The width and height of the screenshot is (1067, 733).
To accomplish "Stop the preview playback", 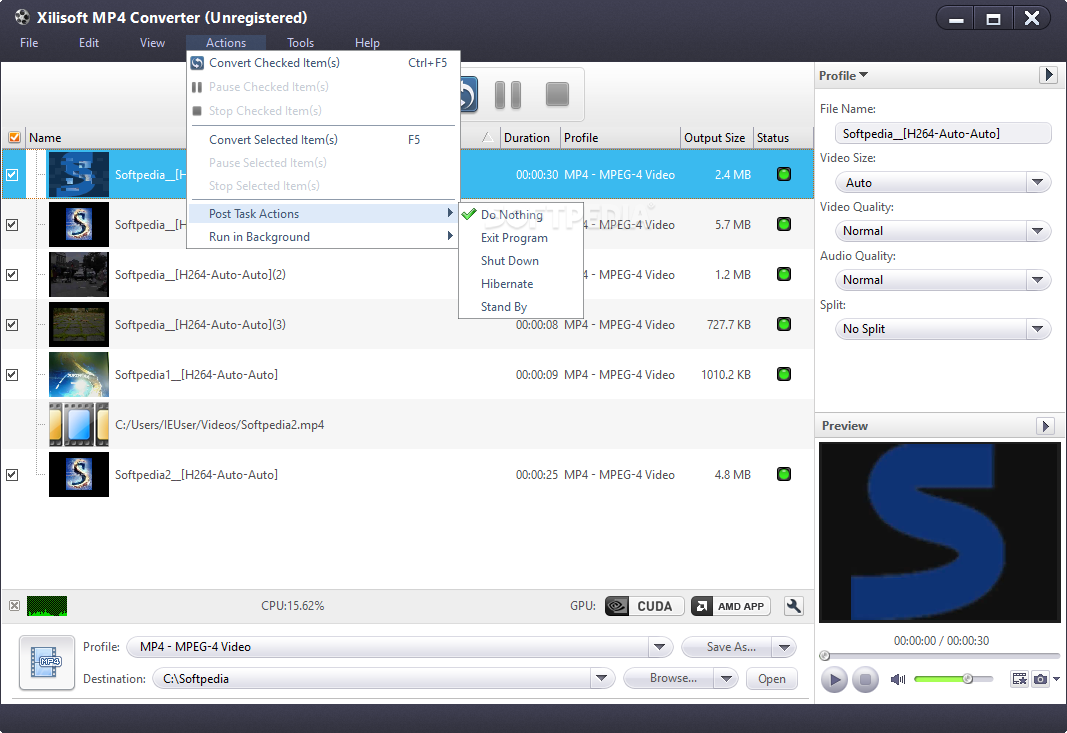I will 865,679.
